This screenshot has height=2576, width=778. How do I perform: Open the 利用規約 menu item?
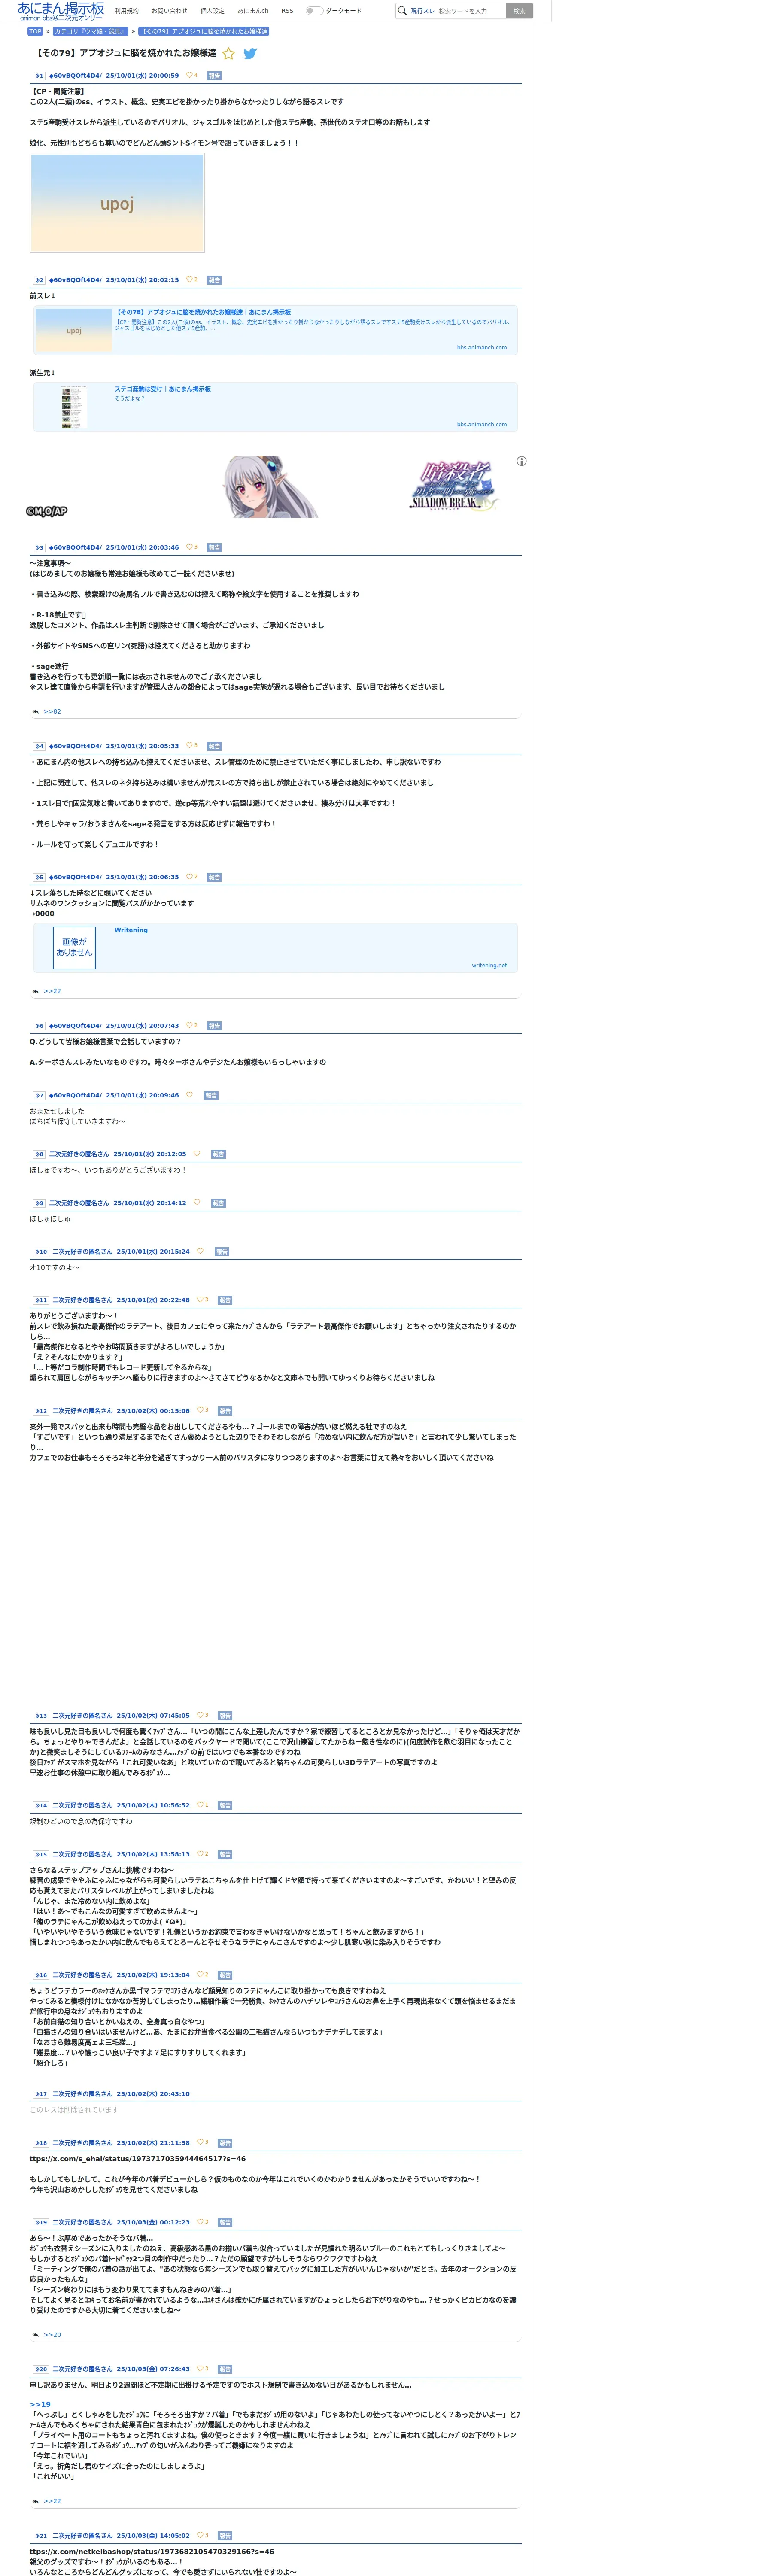(127, 11)
